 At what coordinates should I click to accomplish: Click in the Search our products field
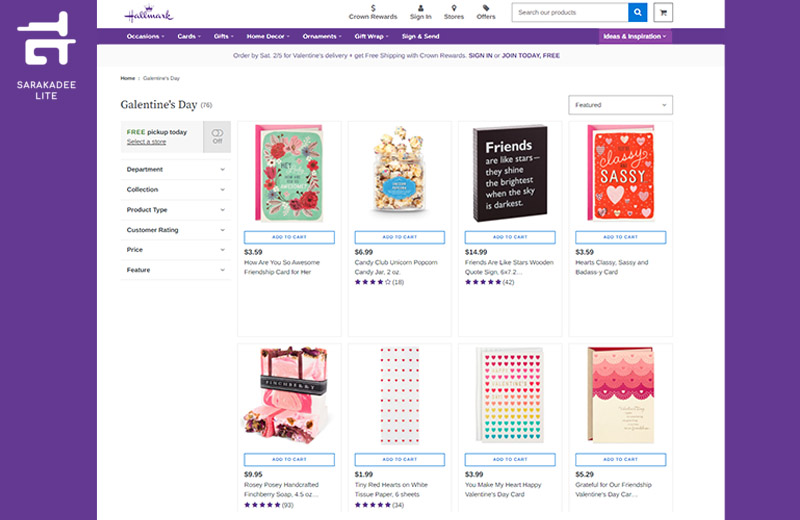(x=570, y=12)
